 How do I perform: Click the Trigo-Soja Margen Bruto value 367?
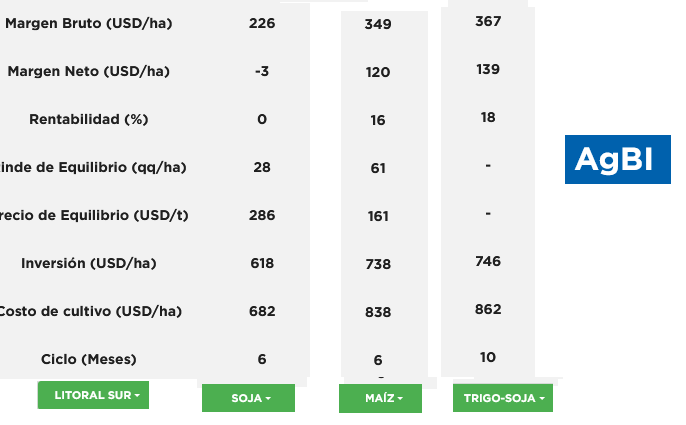click(488, 21)
